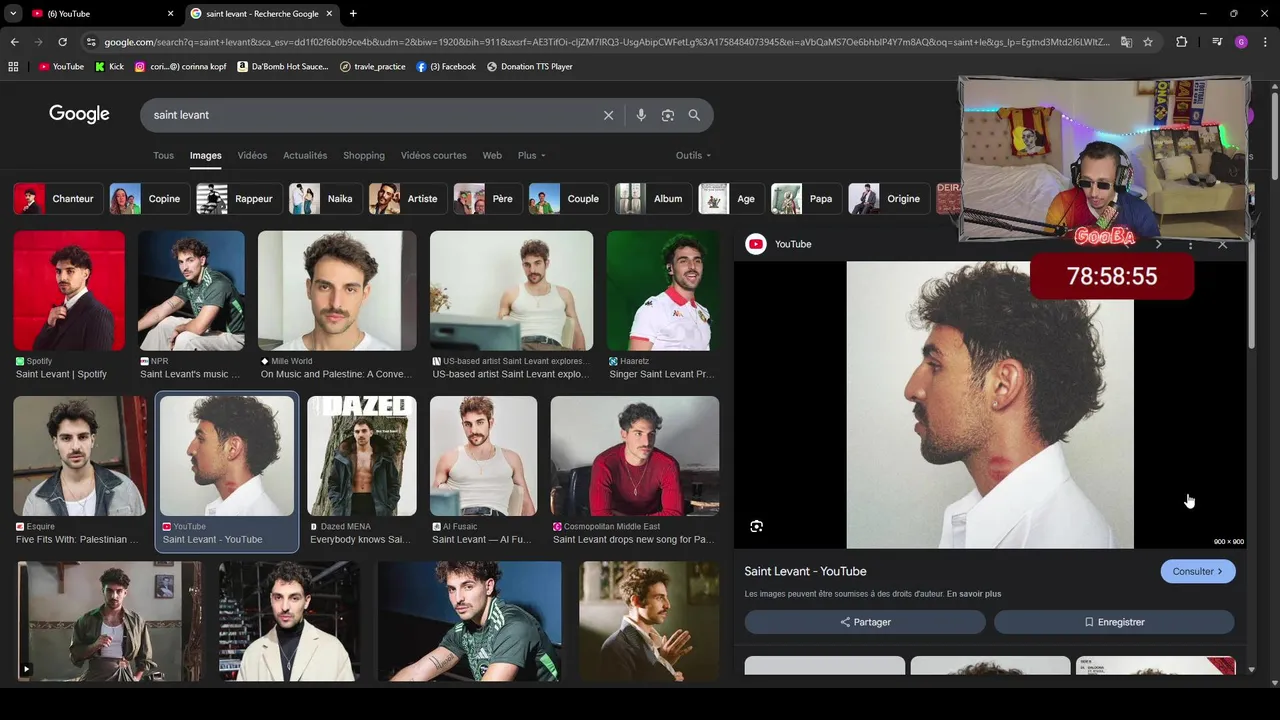
Task: Open the apps grid in bookmarks bar
Action: pyautogui.click(x=13, y=66)
